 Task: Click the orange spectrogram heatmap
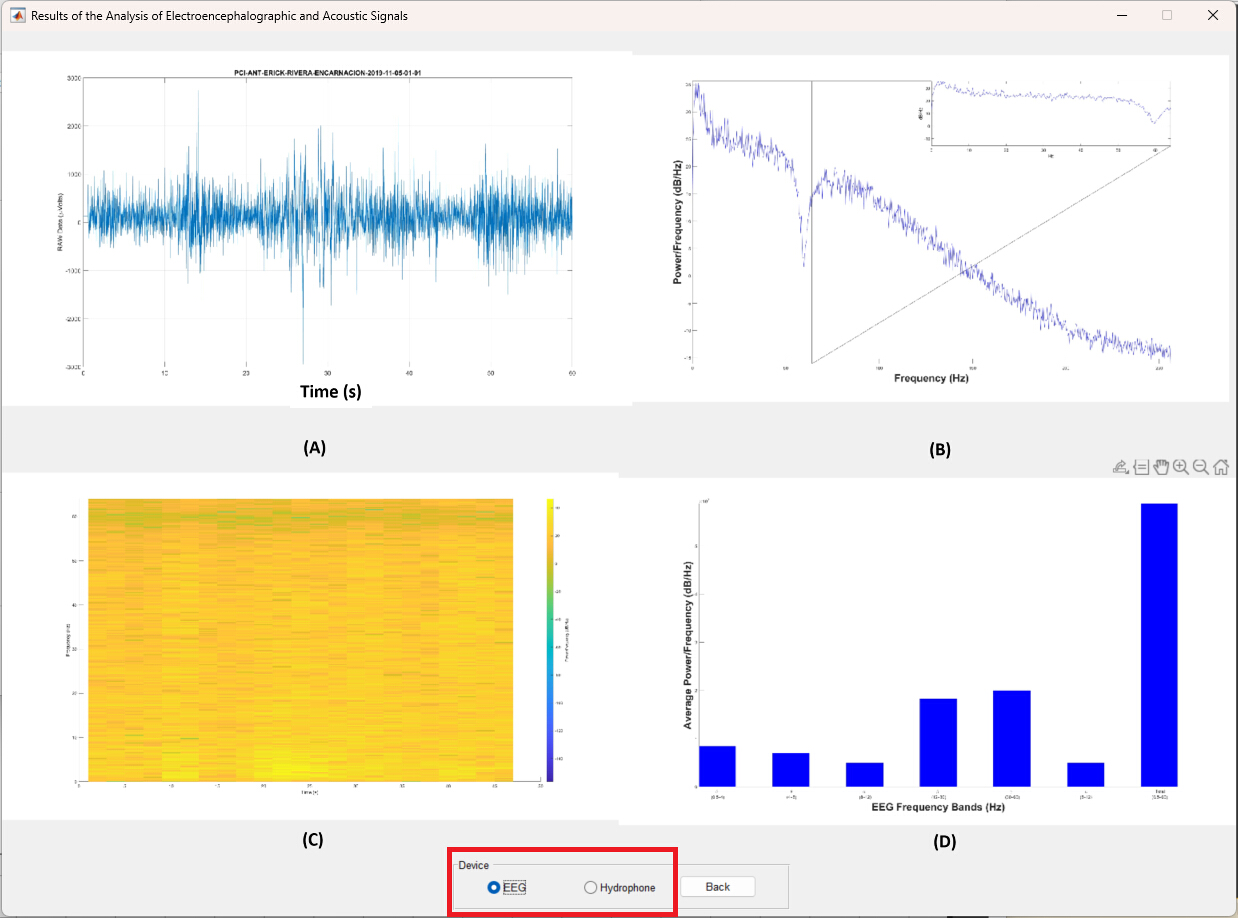point(301,639)
